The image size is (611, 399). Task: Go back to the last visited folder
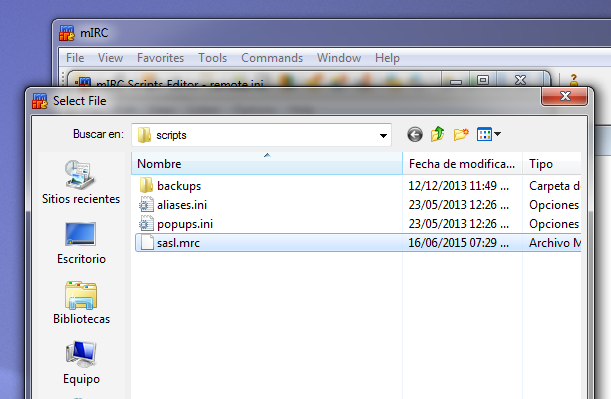point(415,135)
